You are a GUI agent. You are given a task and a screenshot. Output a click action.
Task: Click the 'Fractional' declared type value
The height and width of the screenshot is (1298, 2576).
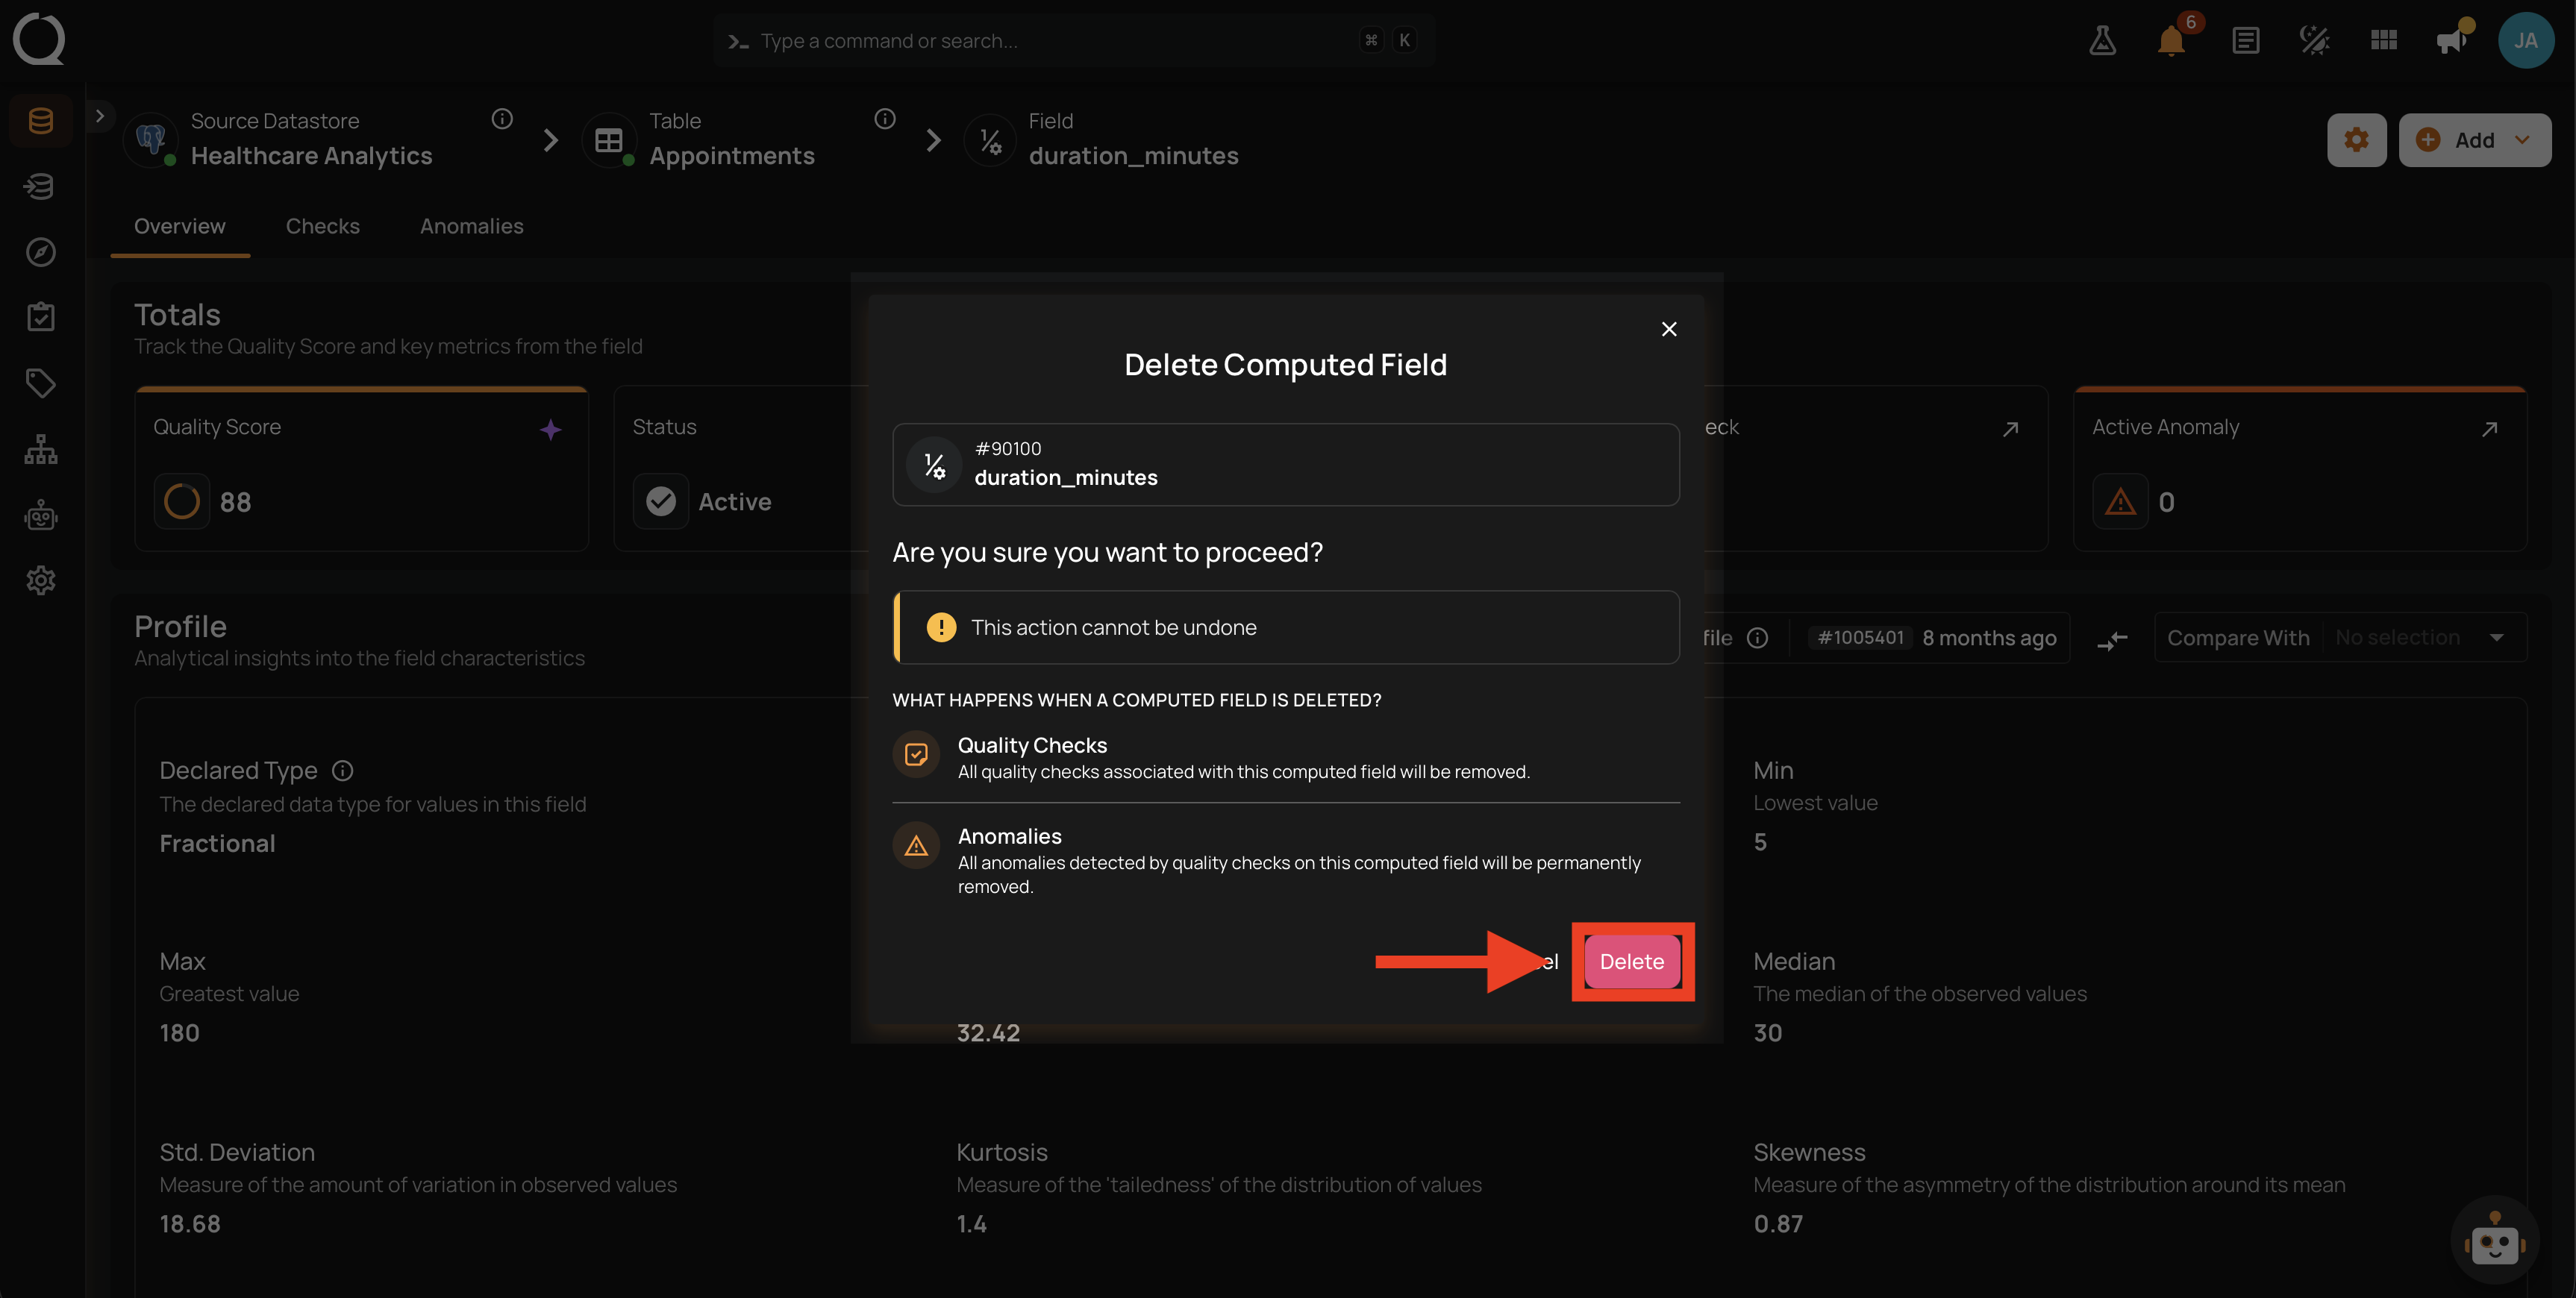217,843
